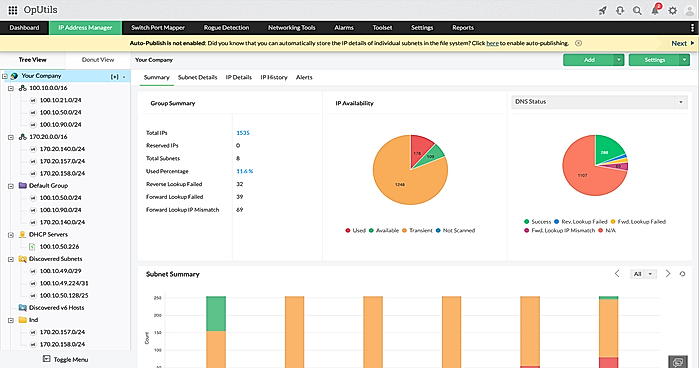Dismiss the auto-publish banner close icon
Screen dimensions: 699x368
pos(578,43)
